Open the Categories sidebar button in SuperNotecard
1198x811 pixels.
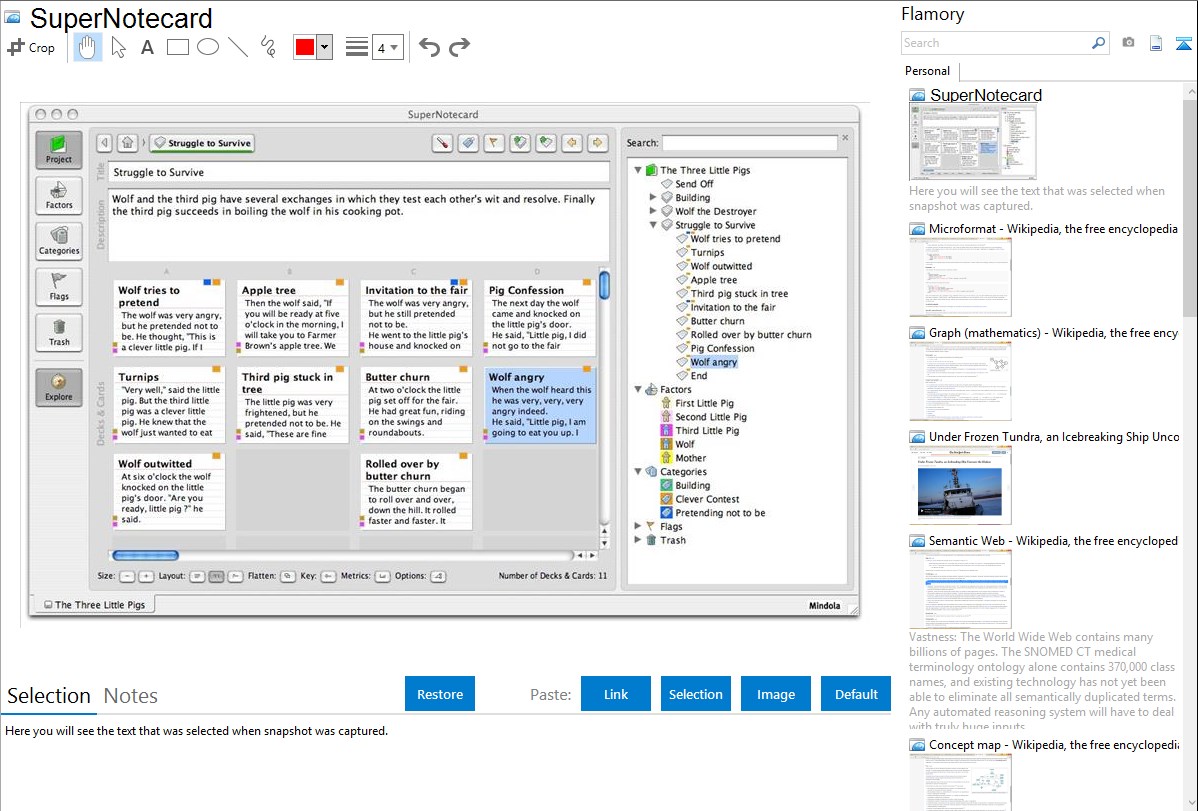click(59, 242)
